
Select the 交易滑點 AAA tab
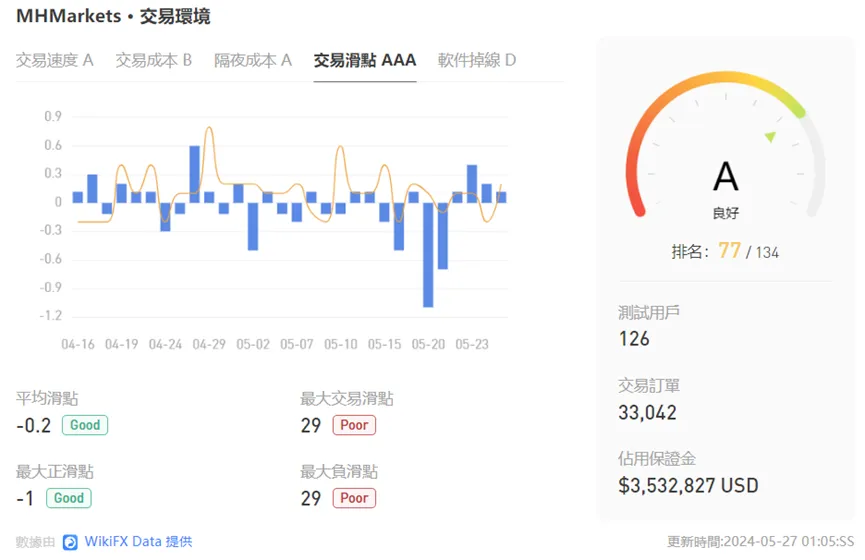365,60
